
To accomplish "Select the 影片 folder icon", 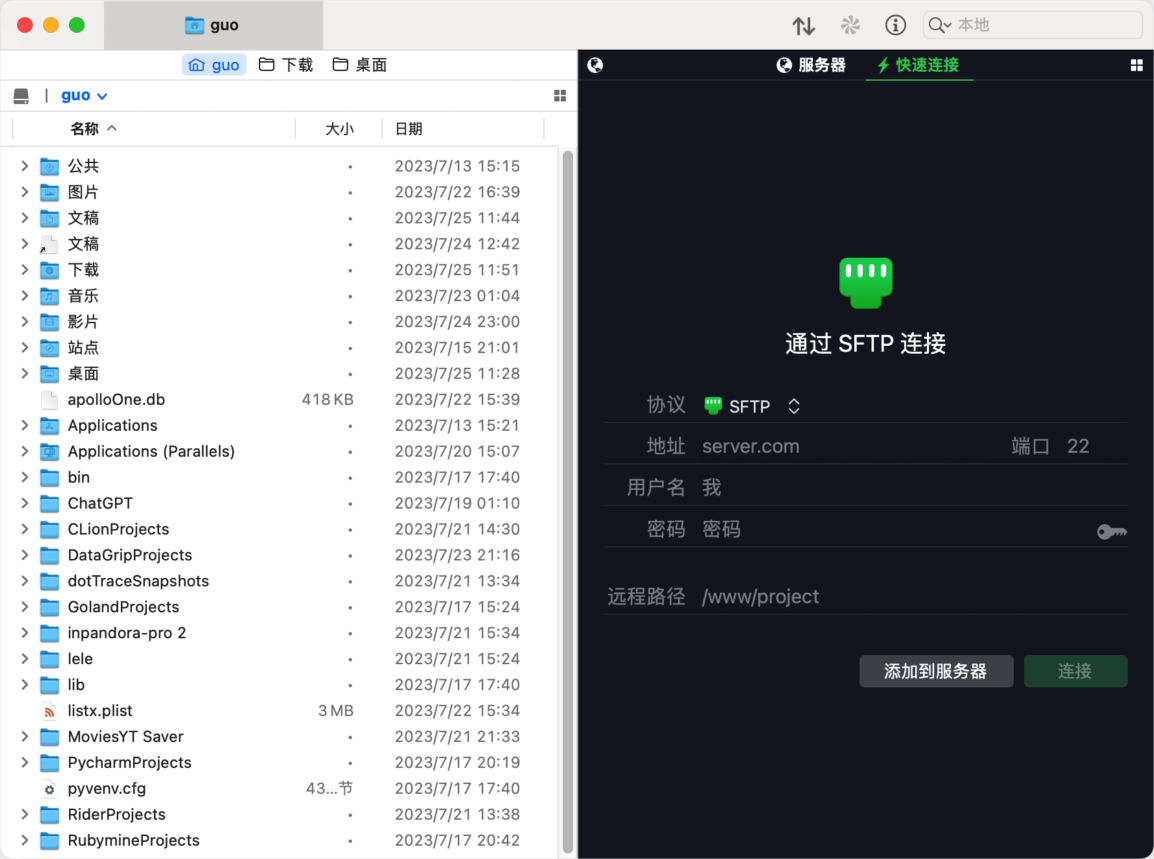I will pyautogui.click(x=49, y=322).
